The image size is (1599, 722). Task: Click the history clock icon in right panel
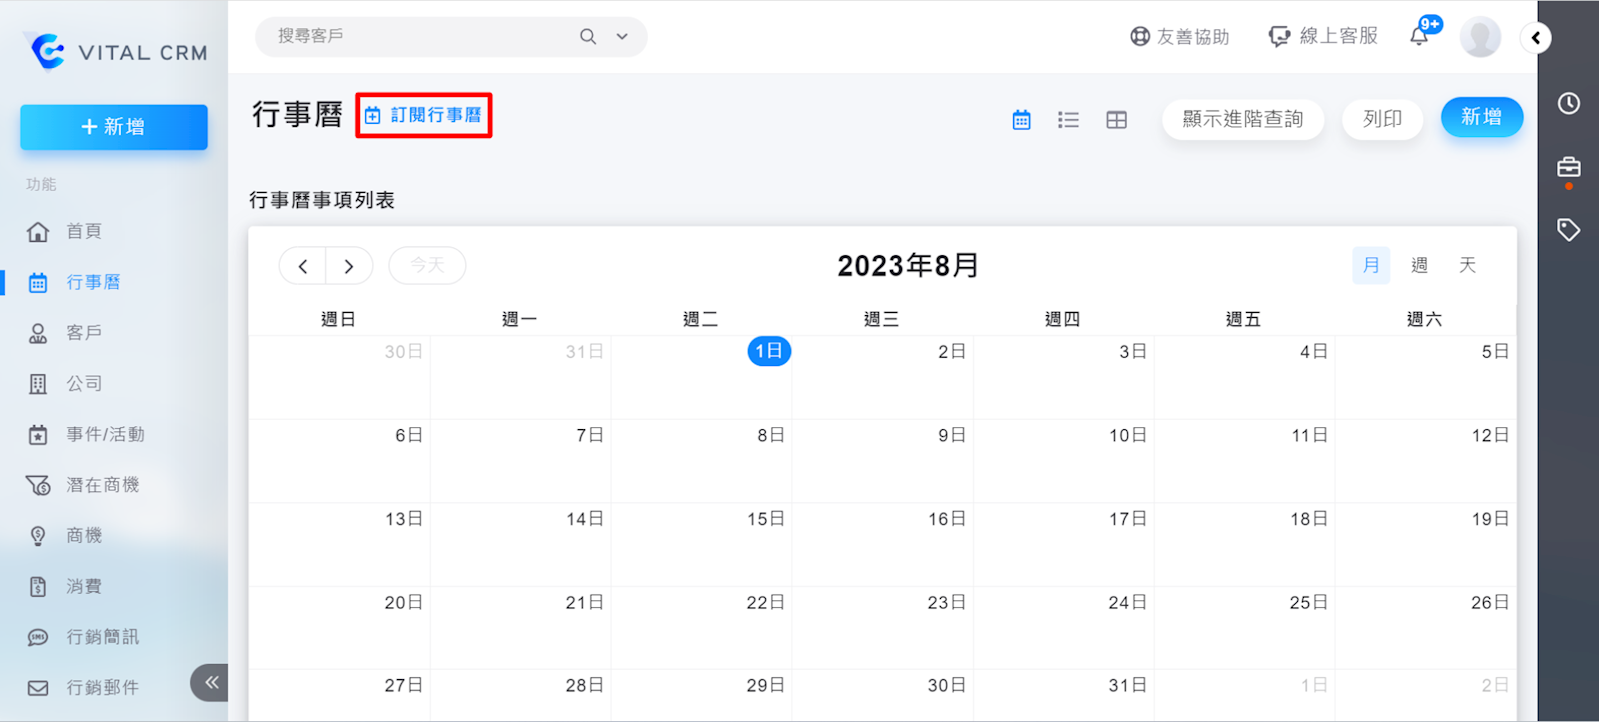(1568, 103)
